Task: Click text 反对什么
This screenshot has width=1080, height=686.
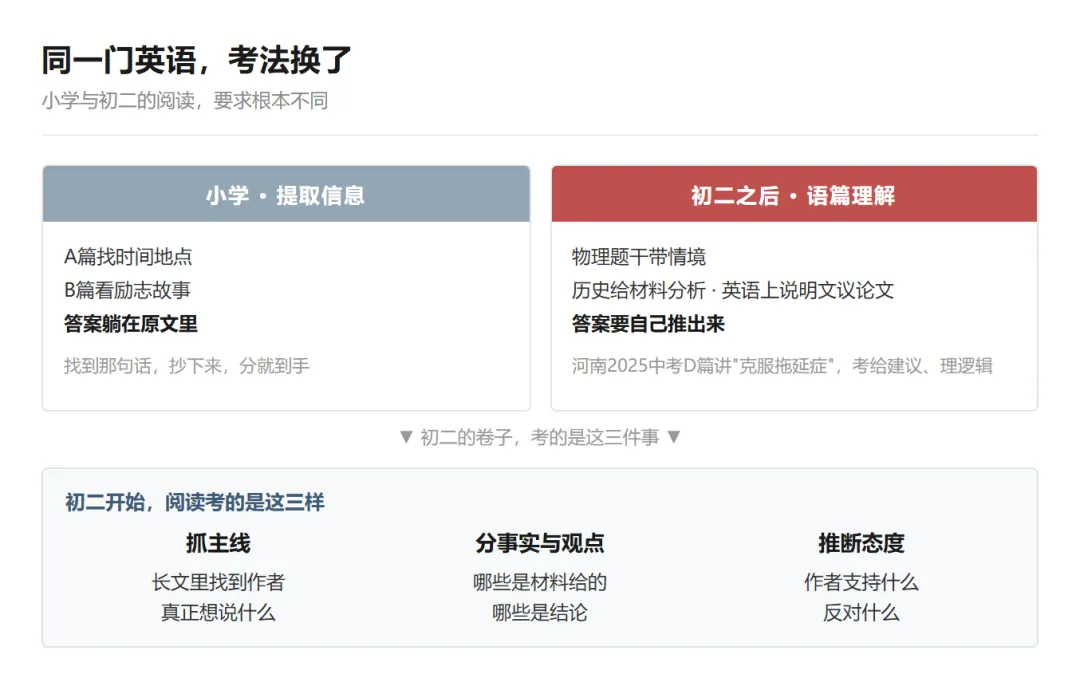Action: 861,612
